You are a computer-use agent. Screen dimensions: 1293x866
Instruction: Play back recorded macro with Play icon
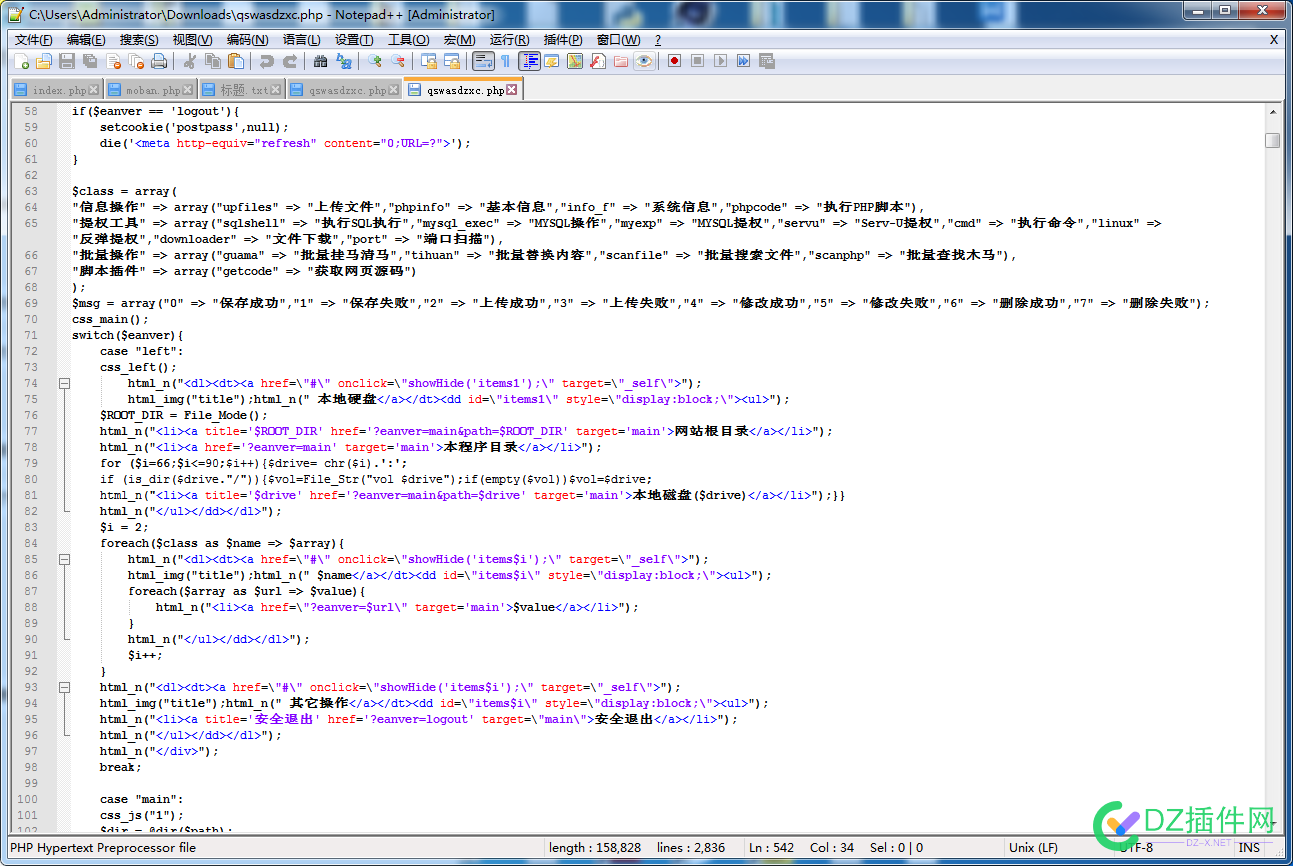click(x=720, y=61)
